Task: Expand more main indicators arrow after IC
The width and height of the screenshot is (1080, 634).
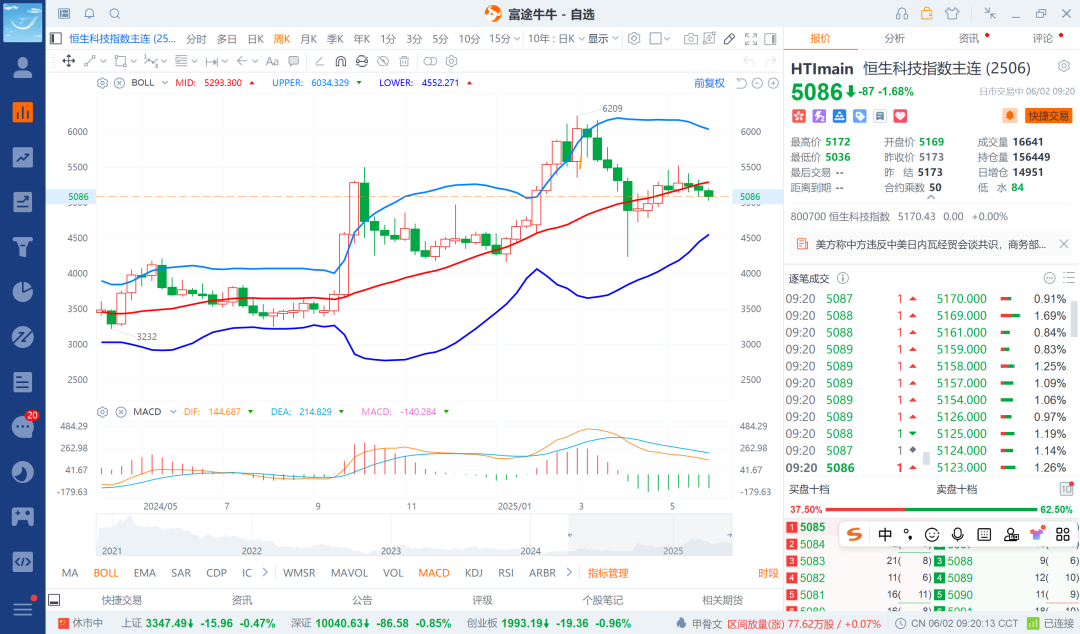Action: [x=264, y=573]
